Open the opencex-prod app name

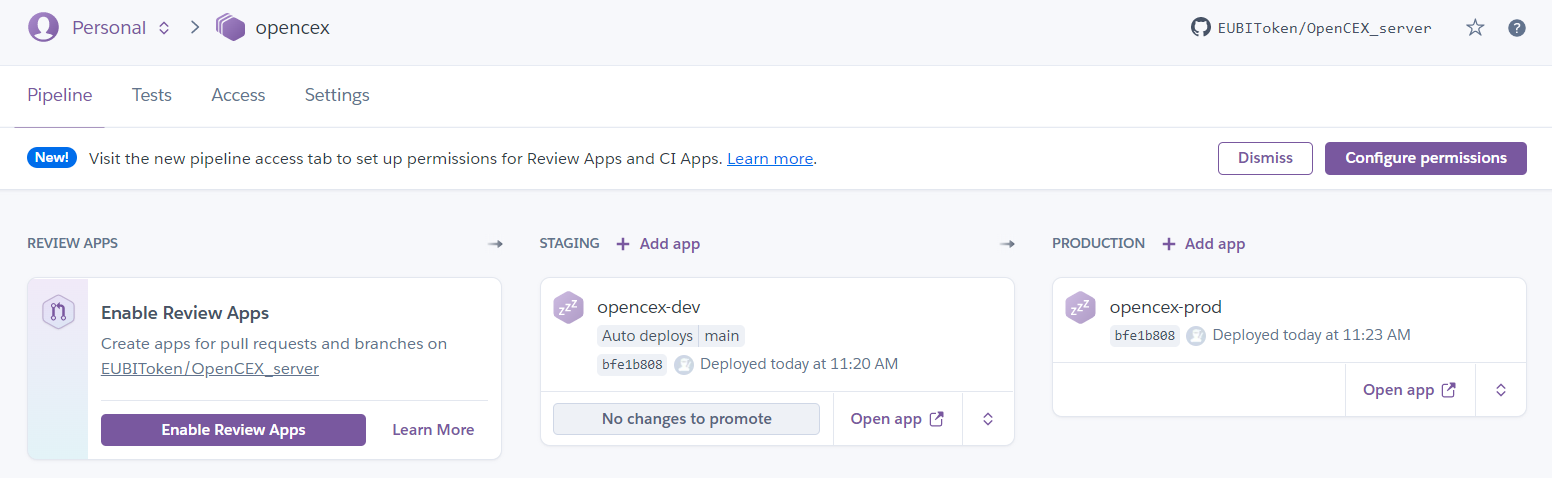pyautogui.click(x=1166, y=307)
